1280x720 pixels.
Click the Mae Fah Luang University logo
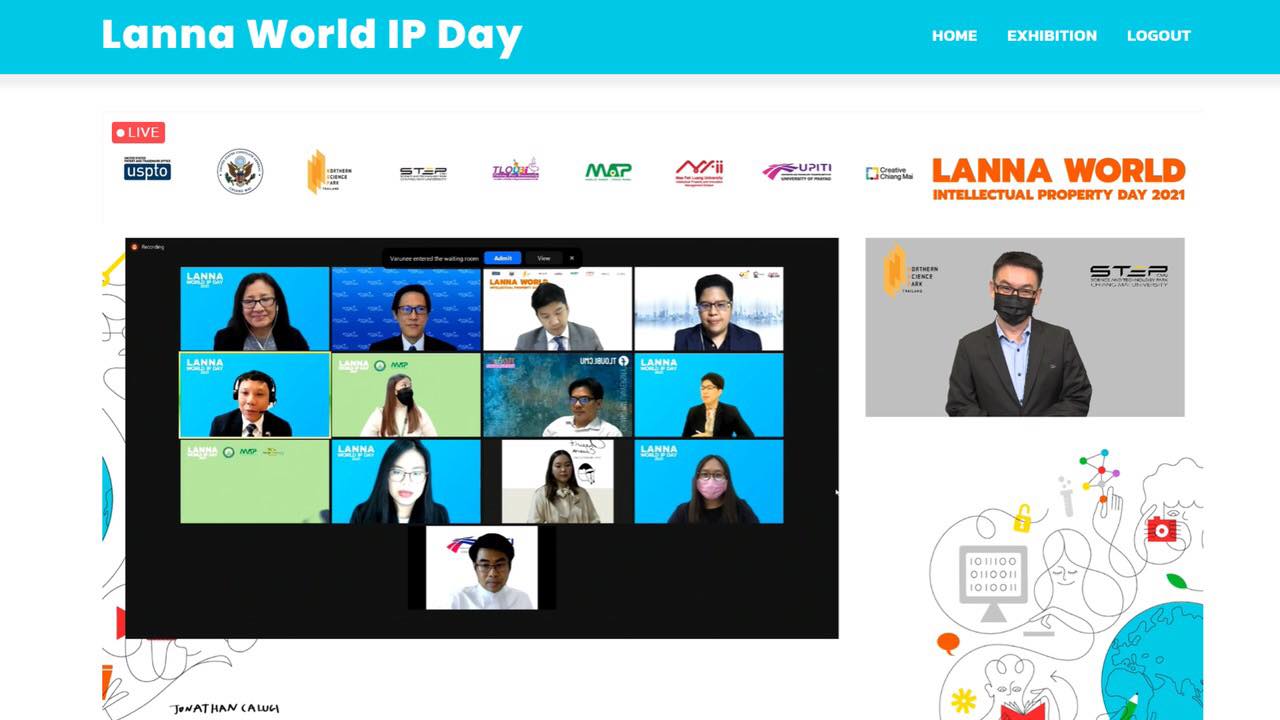699,171
